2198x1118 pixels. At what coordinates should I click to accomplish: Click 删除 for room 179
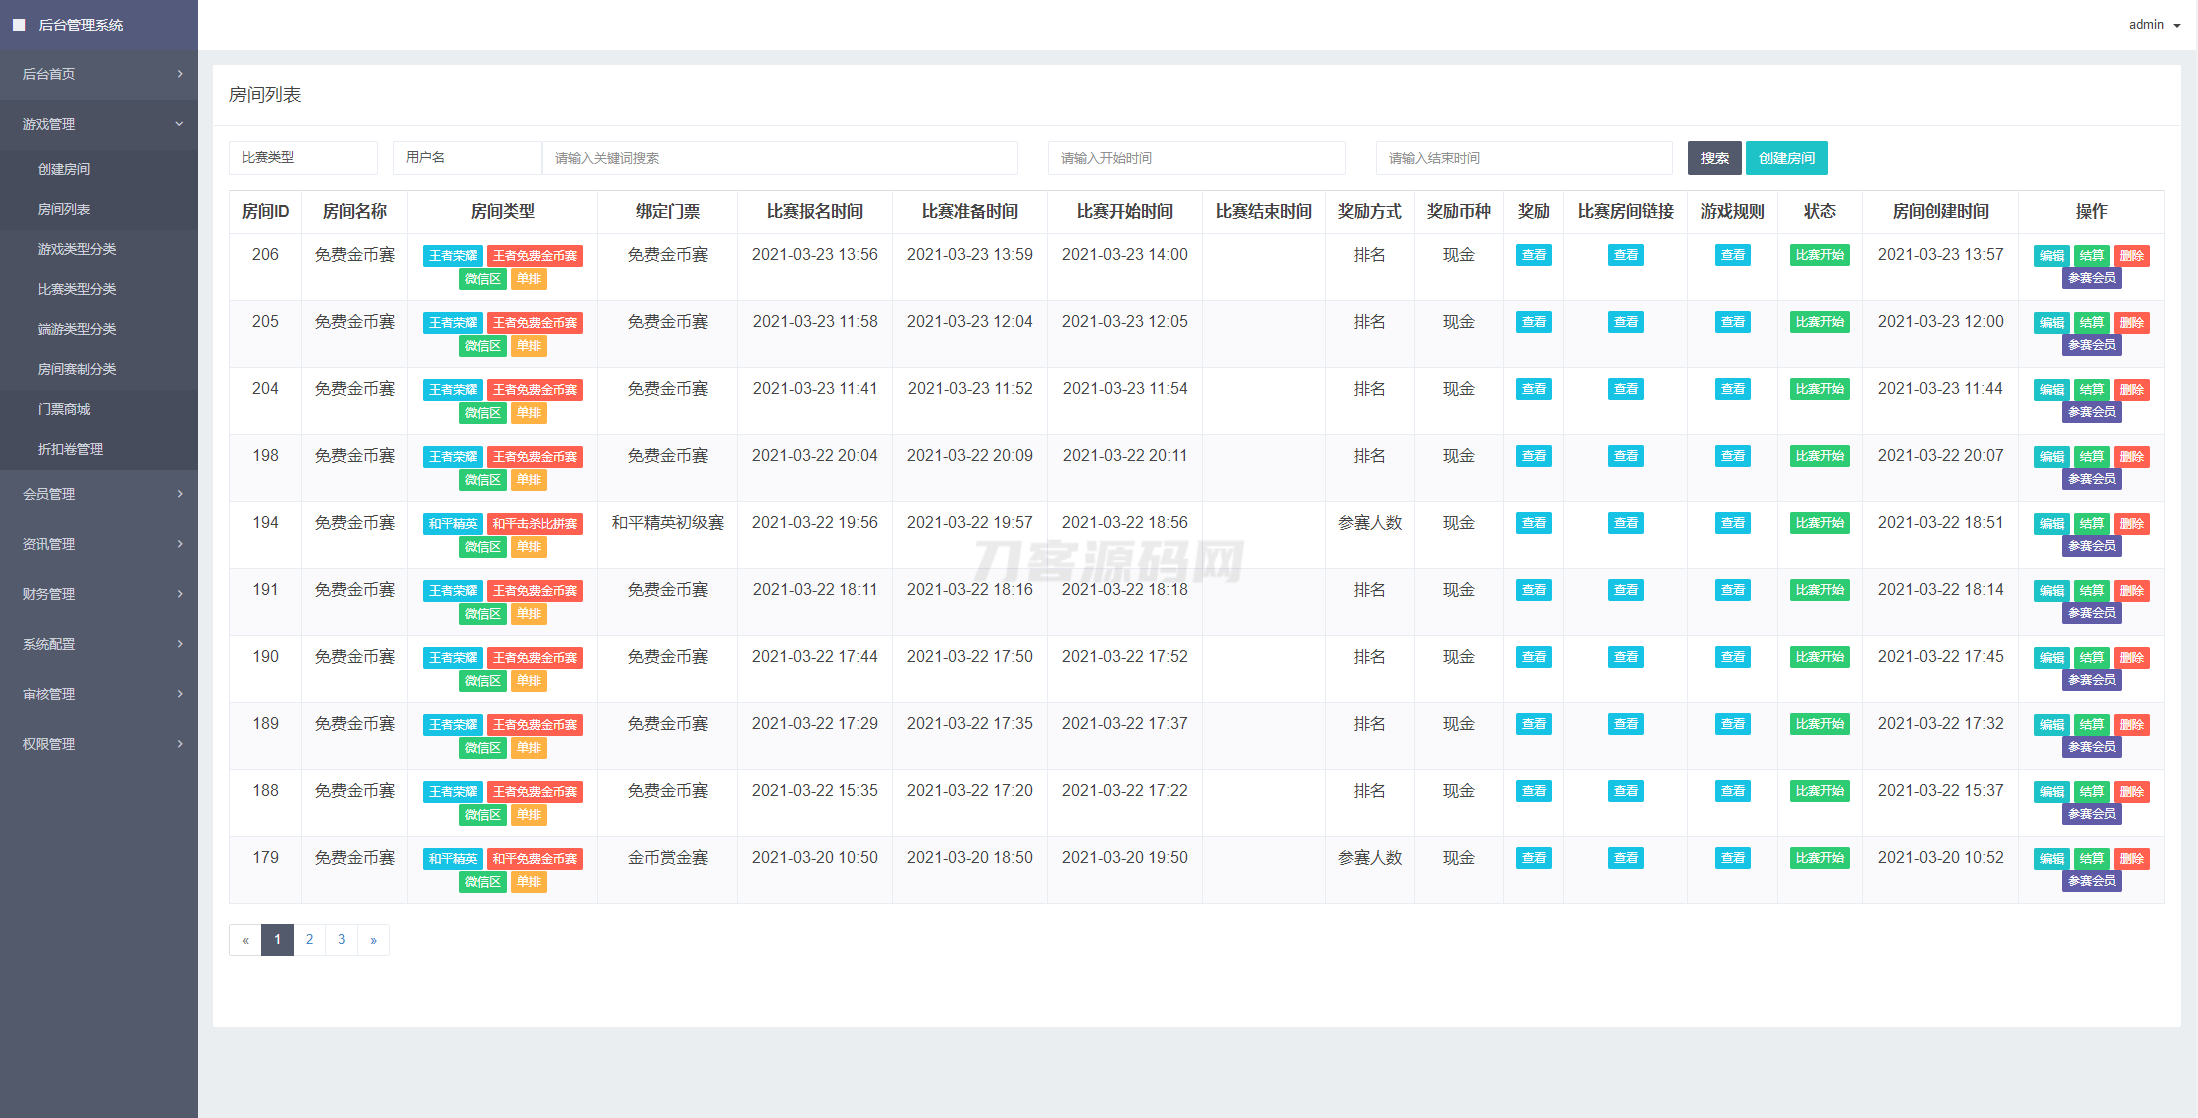(x=2132, y=859)
